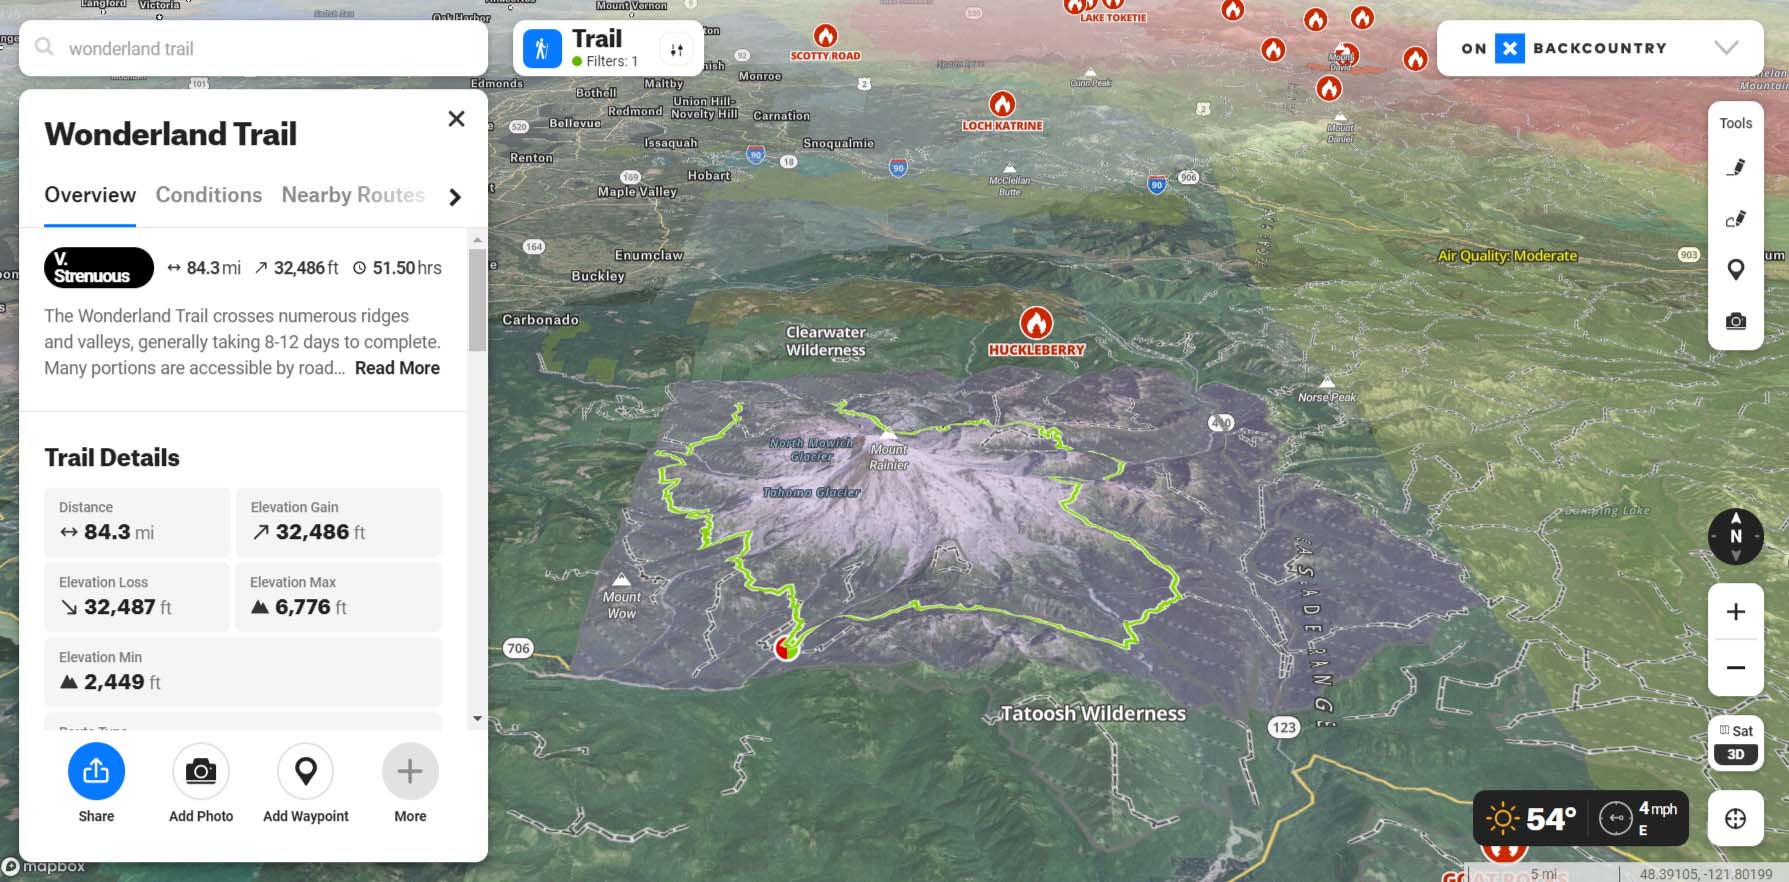This screenshot has height=882, width=1789.
Task: Show more tabs with the right chevron
Action: click(455, 197)
